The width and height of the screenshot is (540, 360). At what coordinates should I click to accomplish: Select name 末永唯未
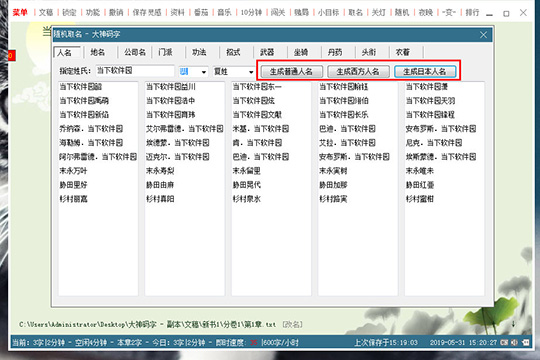click(420, 171)
